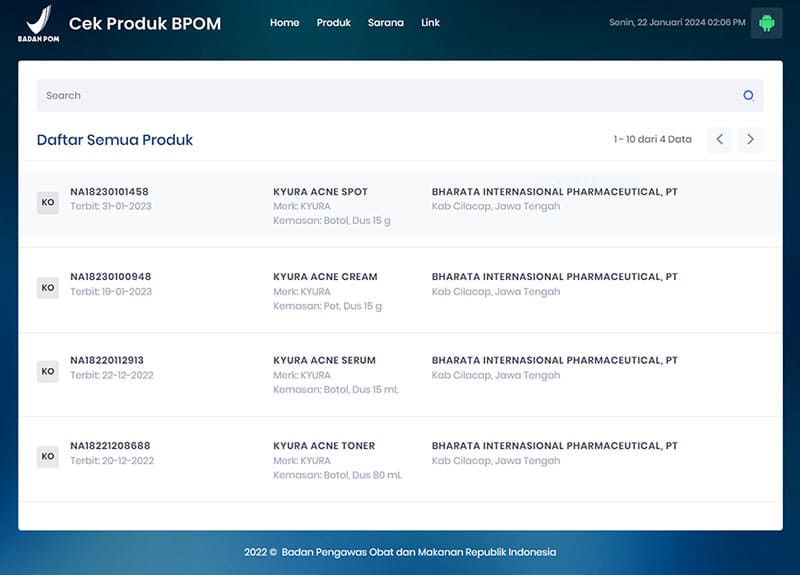Click Merk: KYURA in Acne Serum row
Screen dimensions: 800x575
click(x=302, y=375)
